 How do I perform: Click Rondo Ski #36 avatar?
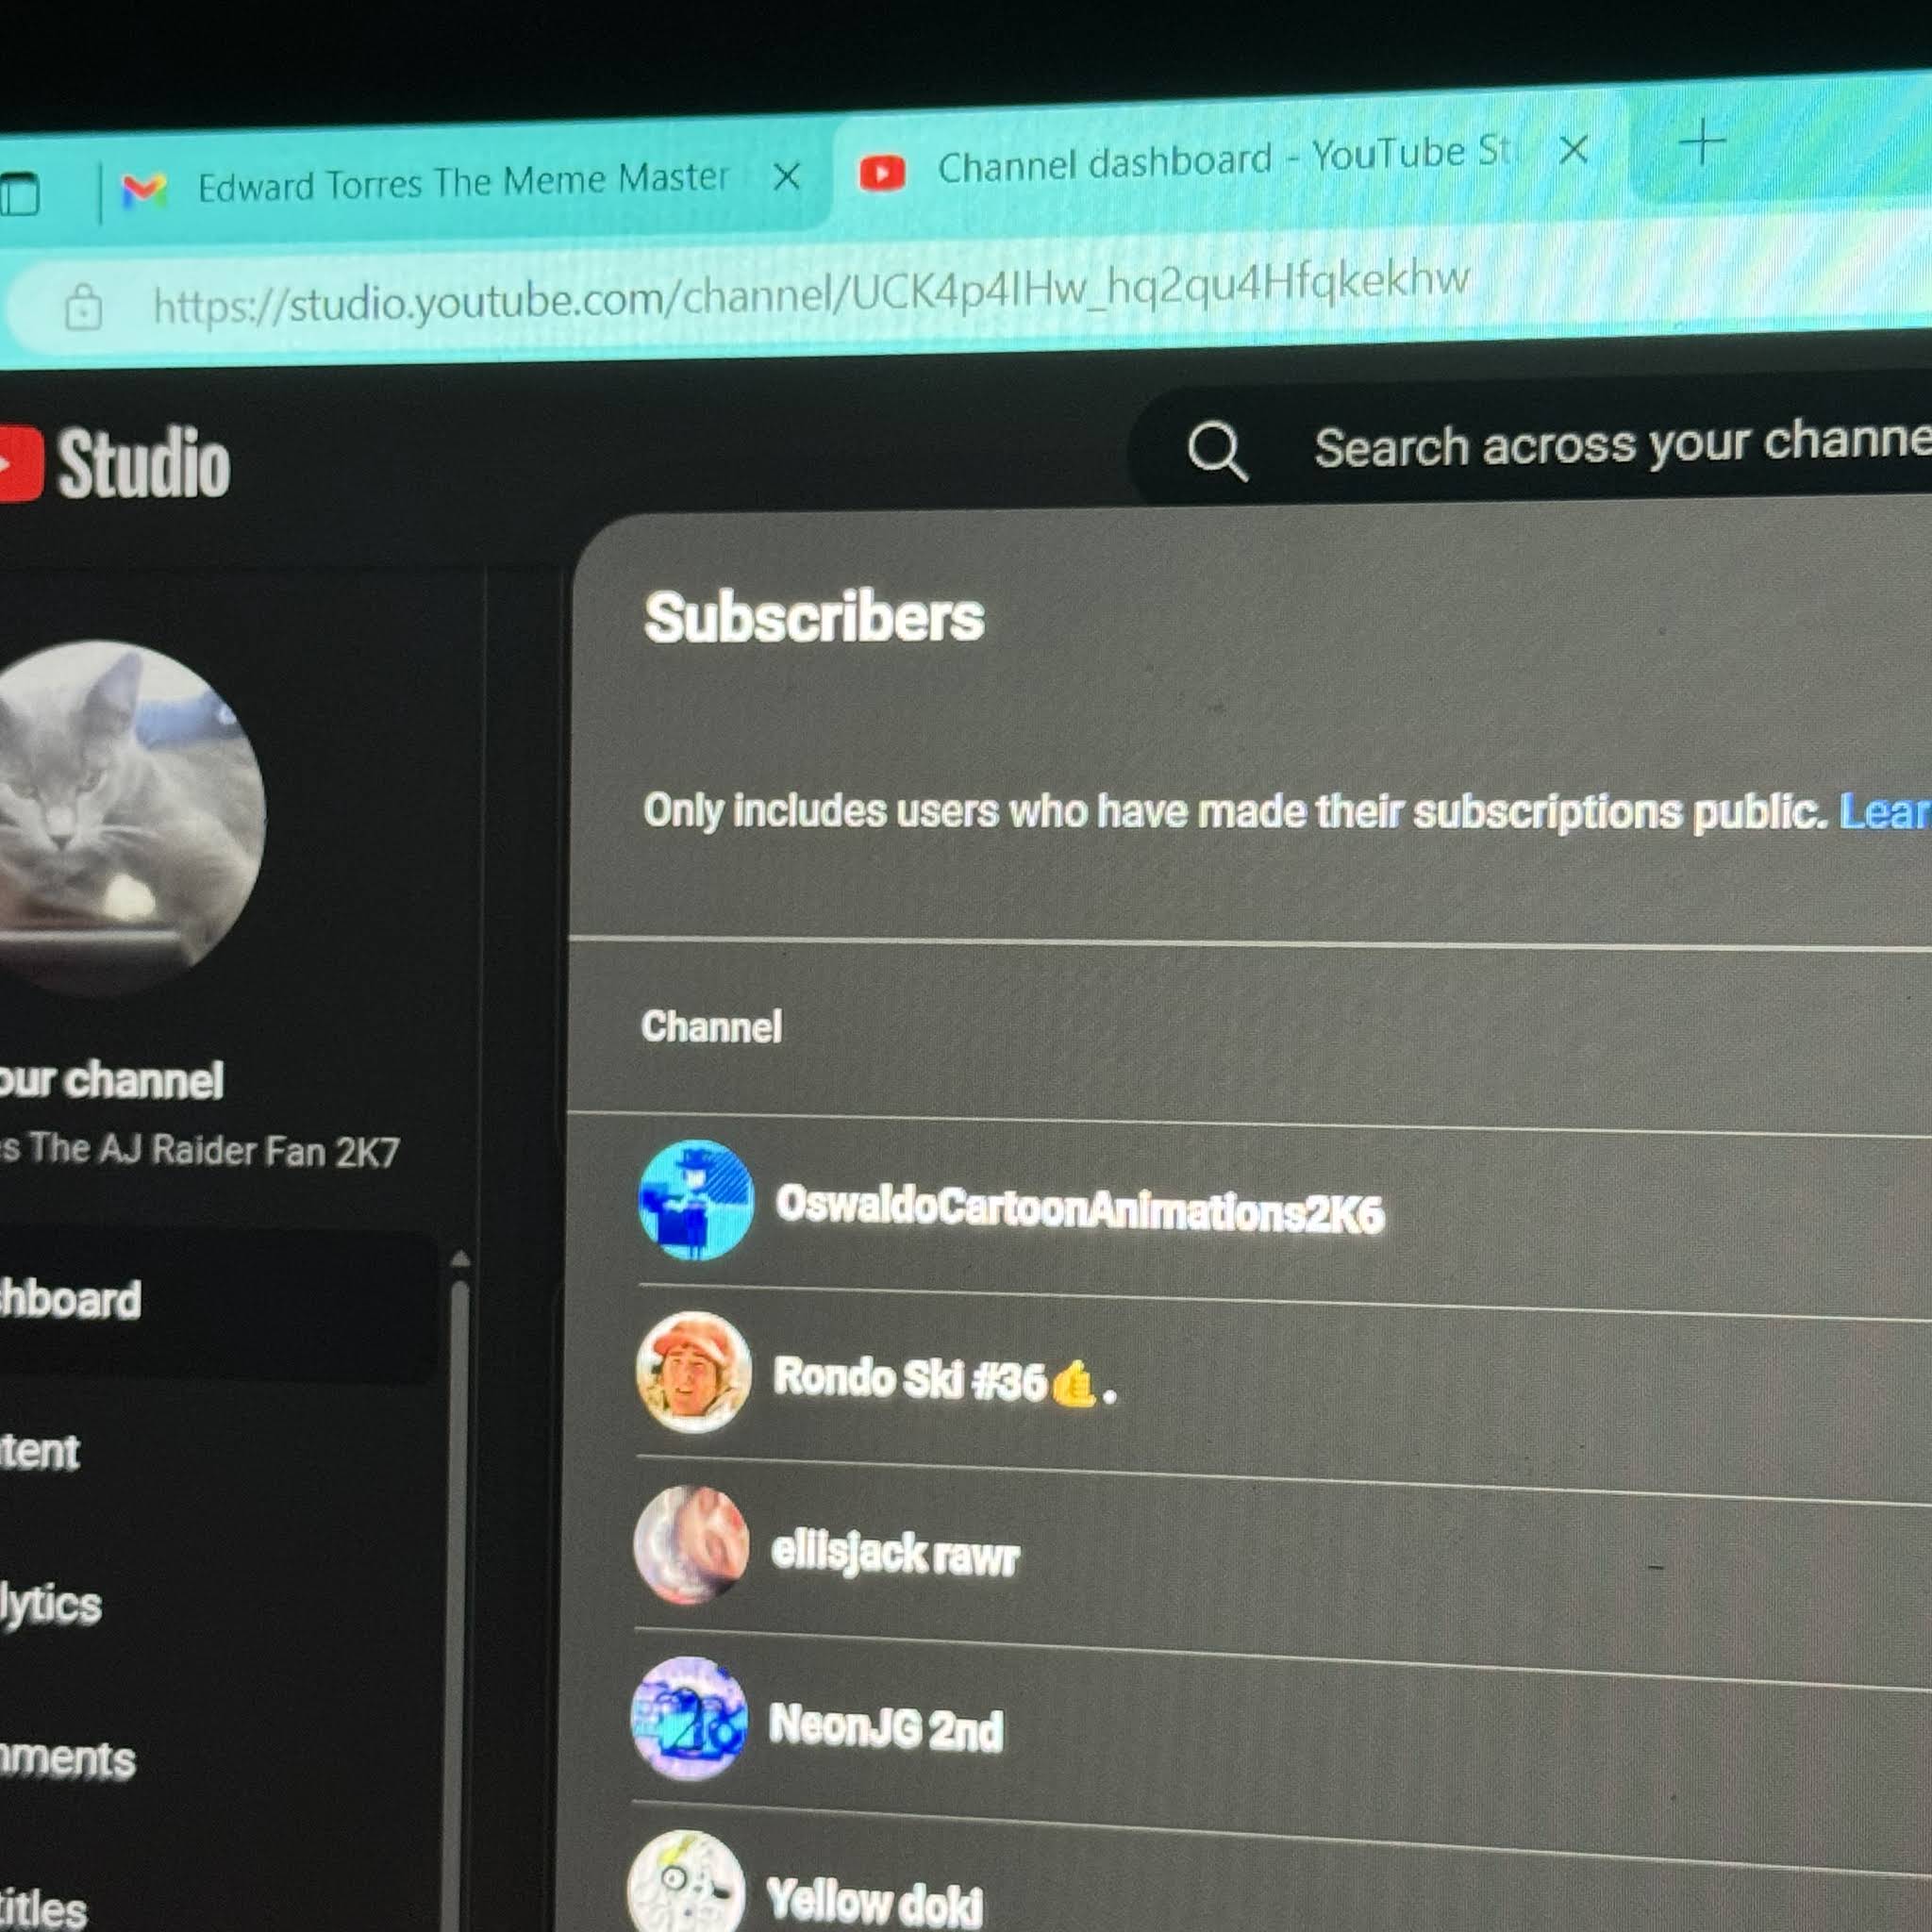click(694, 1372)
